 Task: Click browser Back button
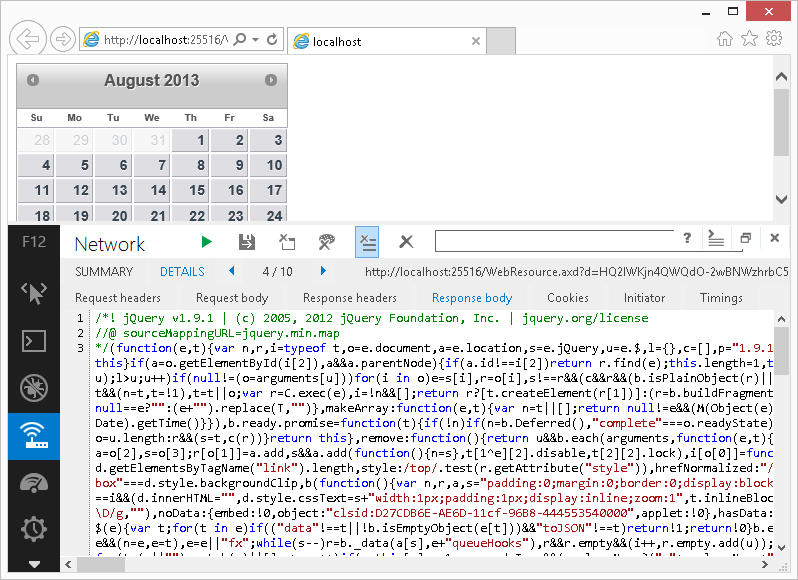tap(28, 39)
